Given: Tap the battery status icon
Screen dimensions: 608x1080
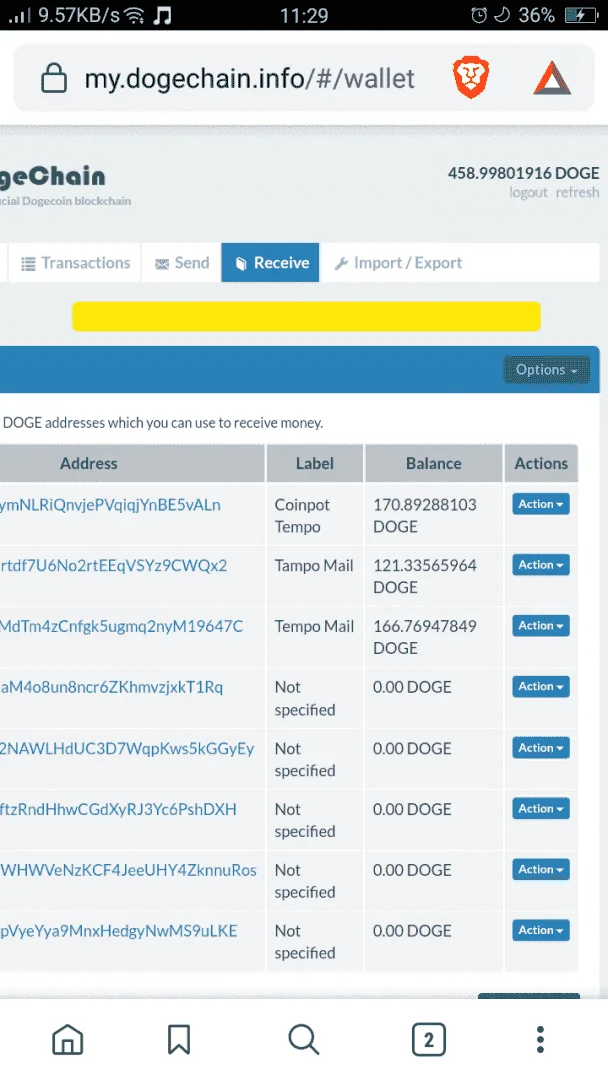Looking at the screenshot, I should (x=582, y=15).
